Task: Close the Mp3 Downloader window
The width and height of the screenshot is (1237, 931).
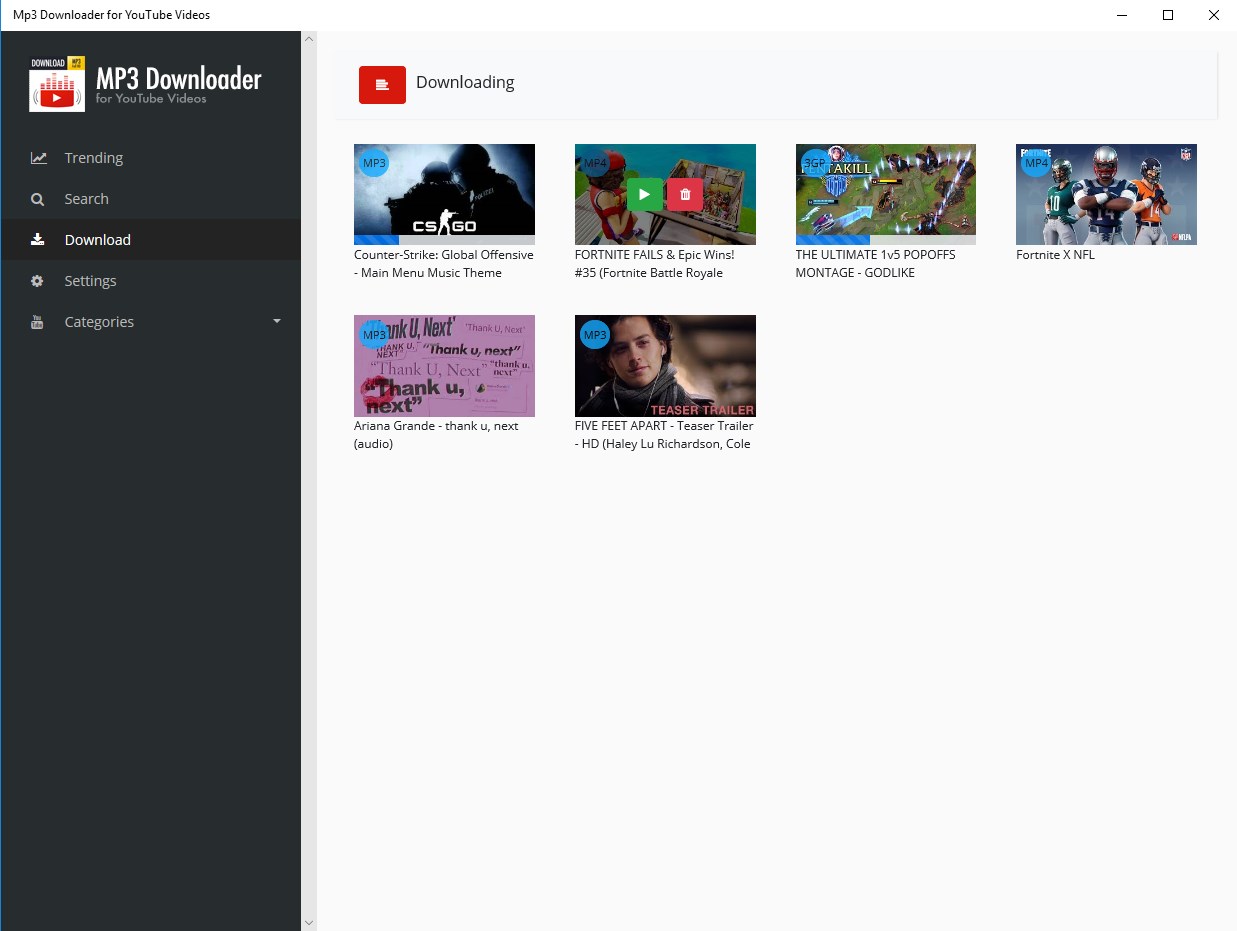Action: pyautogui.click(x=1214, y=15)
